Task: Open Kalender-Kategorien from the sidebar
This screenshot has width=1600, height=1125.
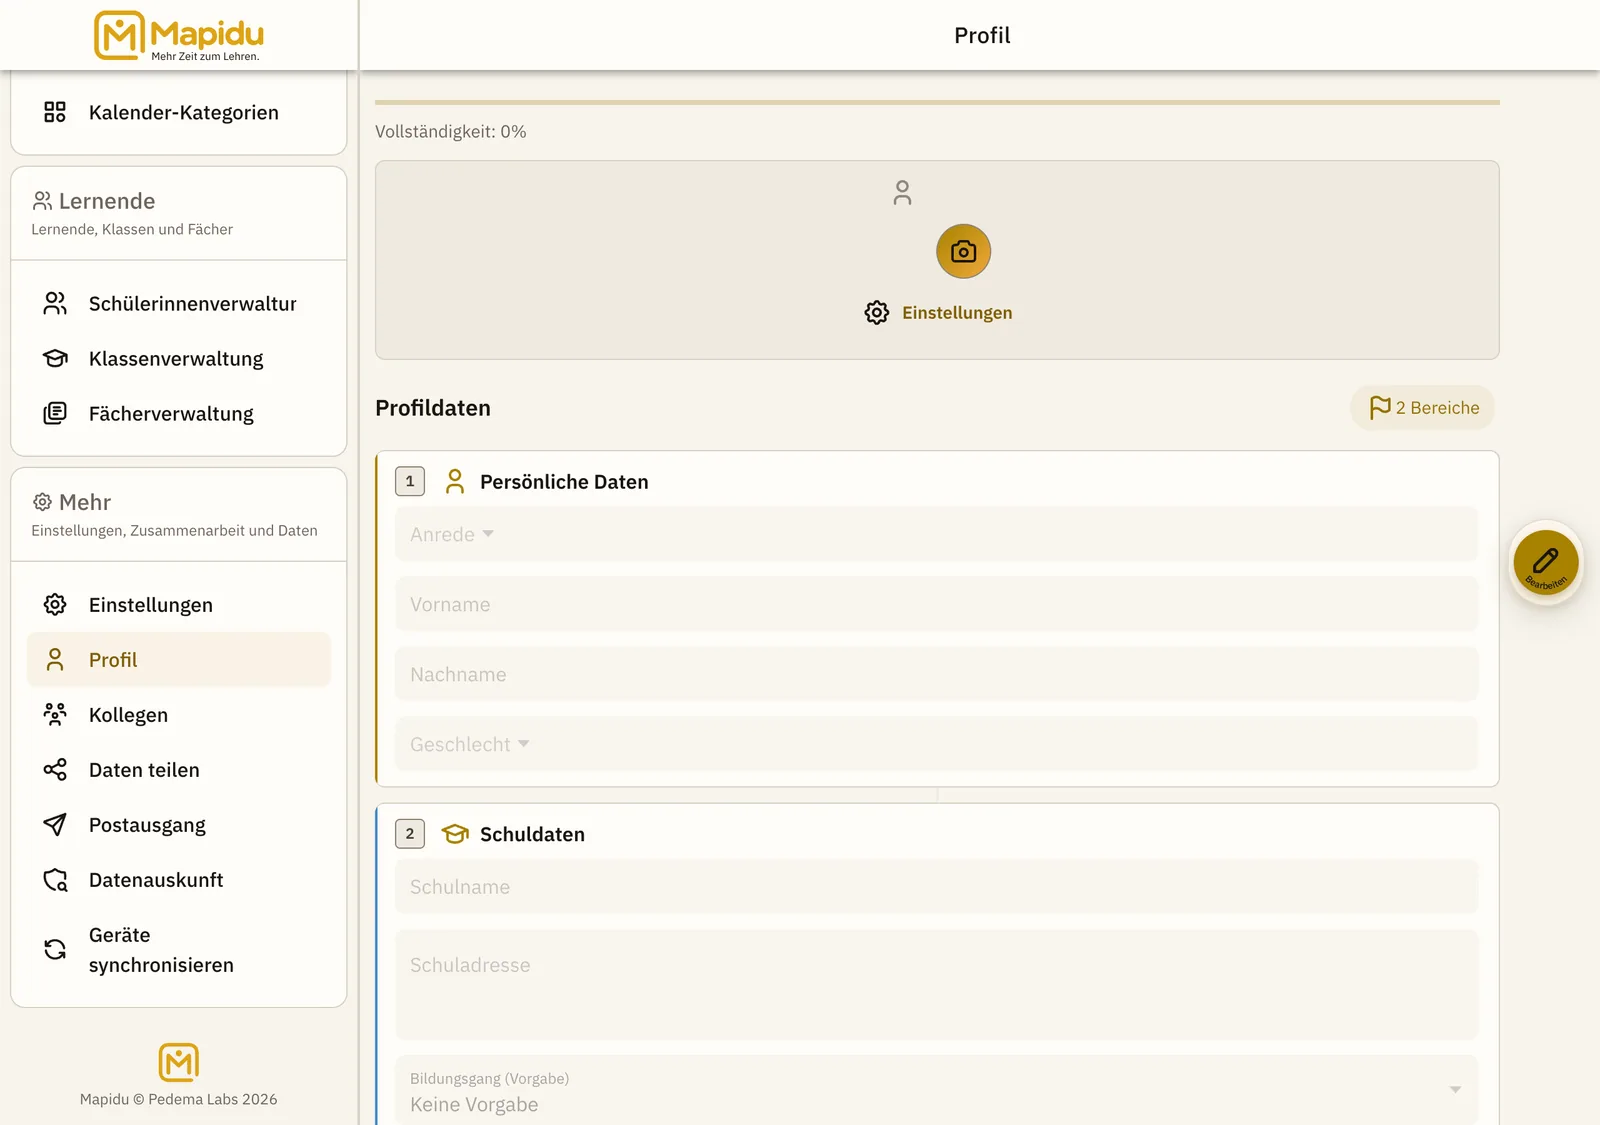Action: tap(179, 113)
